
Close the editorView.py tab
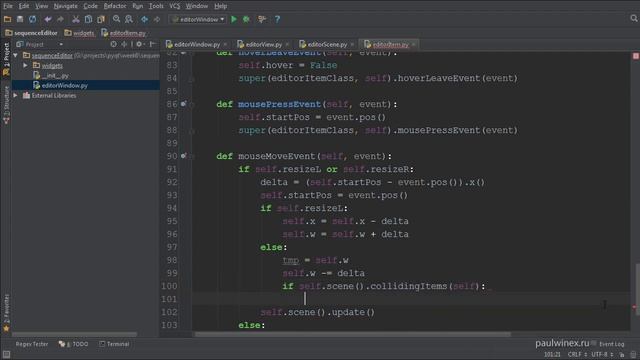tap(287, 44)
